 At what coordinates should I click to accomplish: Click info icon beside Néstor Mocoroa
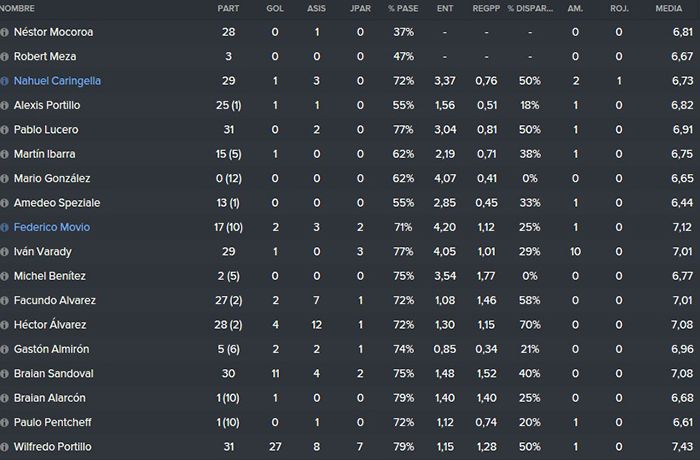4,32
